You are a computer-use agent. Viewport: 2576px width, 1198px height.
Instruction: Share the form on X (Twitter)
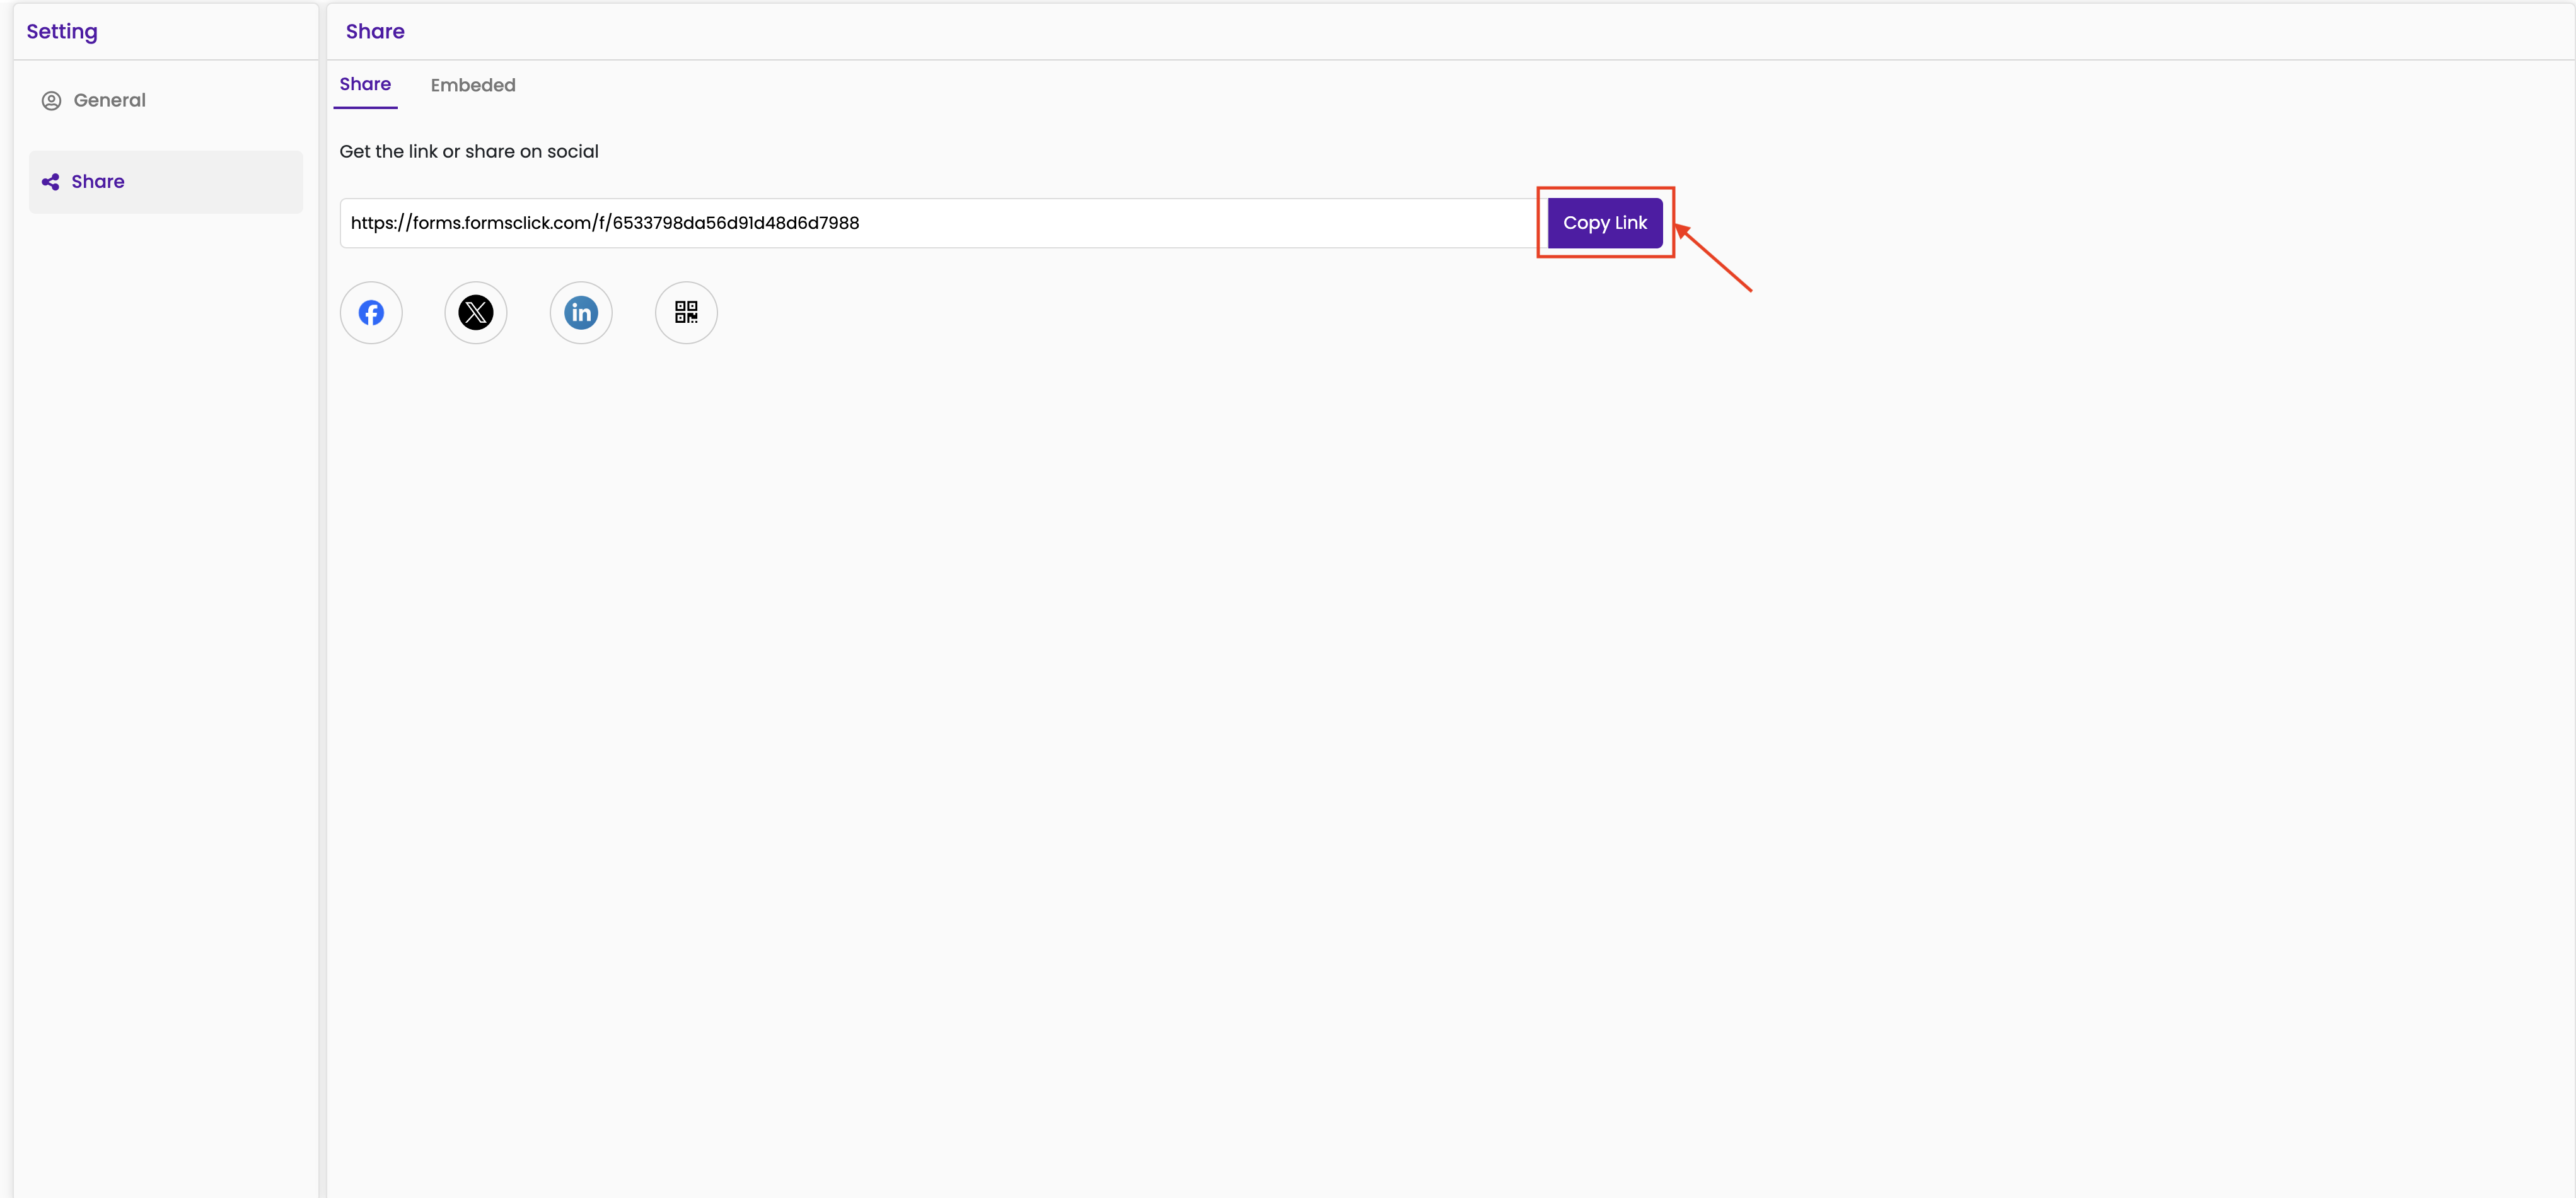pos(476,313)
